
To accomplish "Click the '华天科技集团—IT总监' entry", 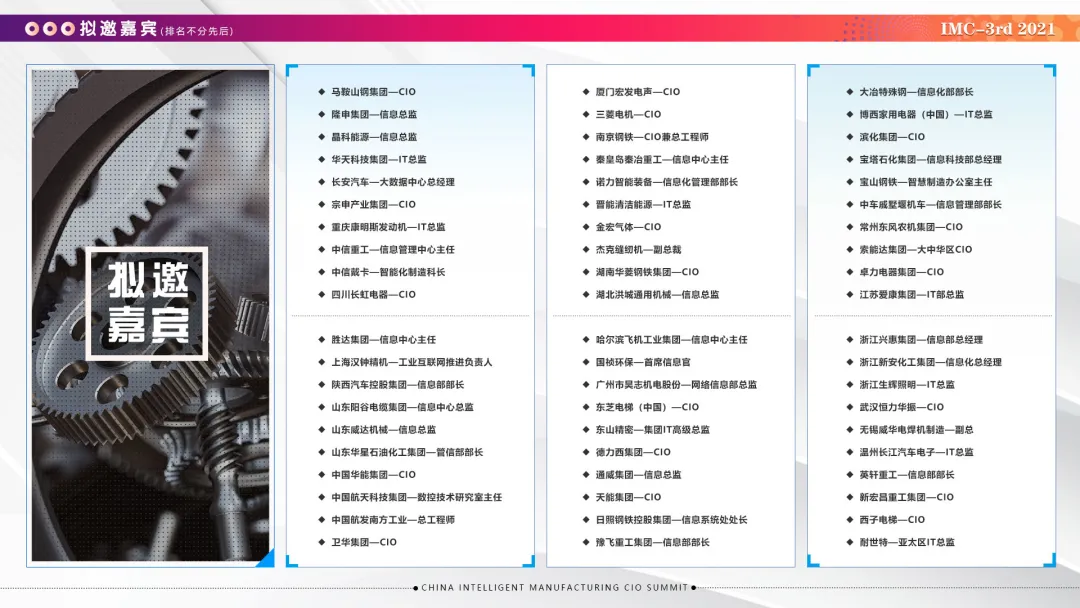I will click(379, 159).
